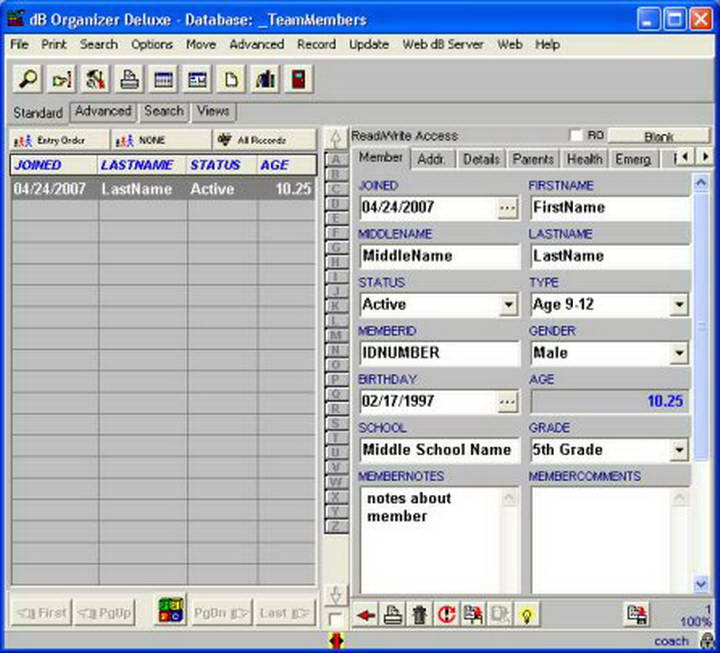Open the NONE grouping selector
This screenshot has height=653, width=720.
coord(161,140)
